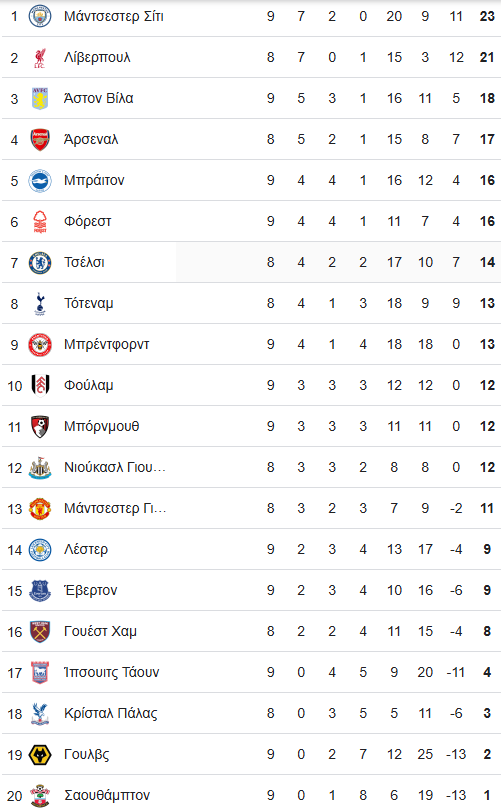Open the Λέστερ team row
This screenshot has width=501, height=810.
pos(251,550)
